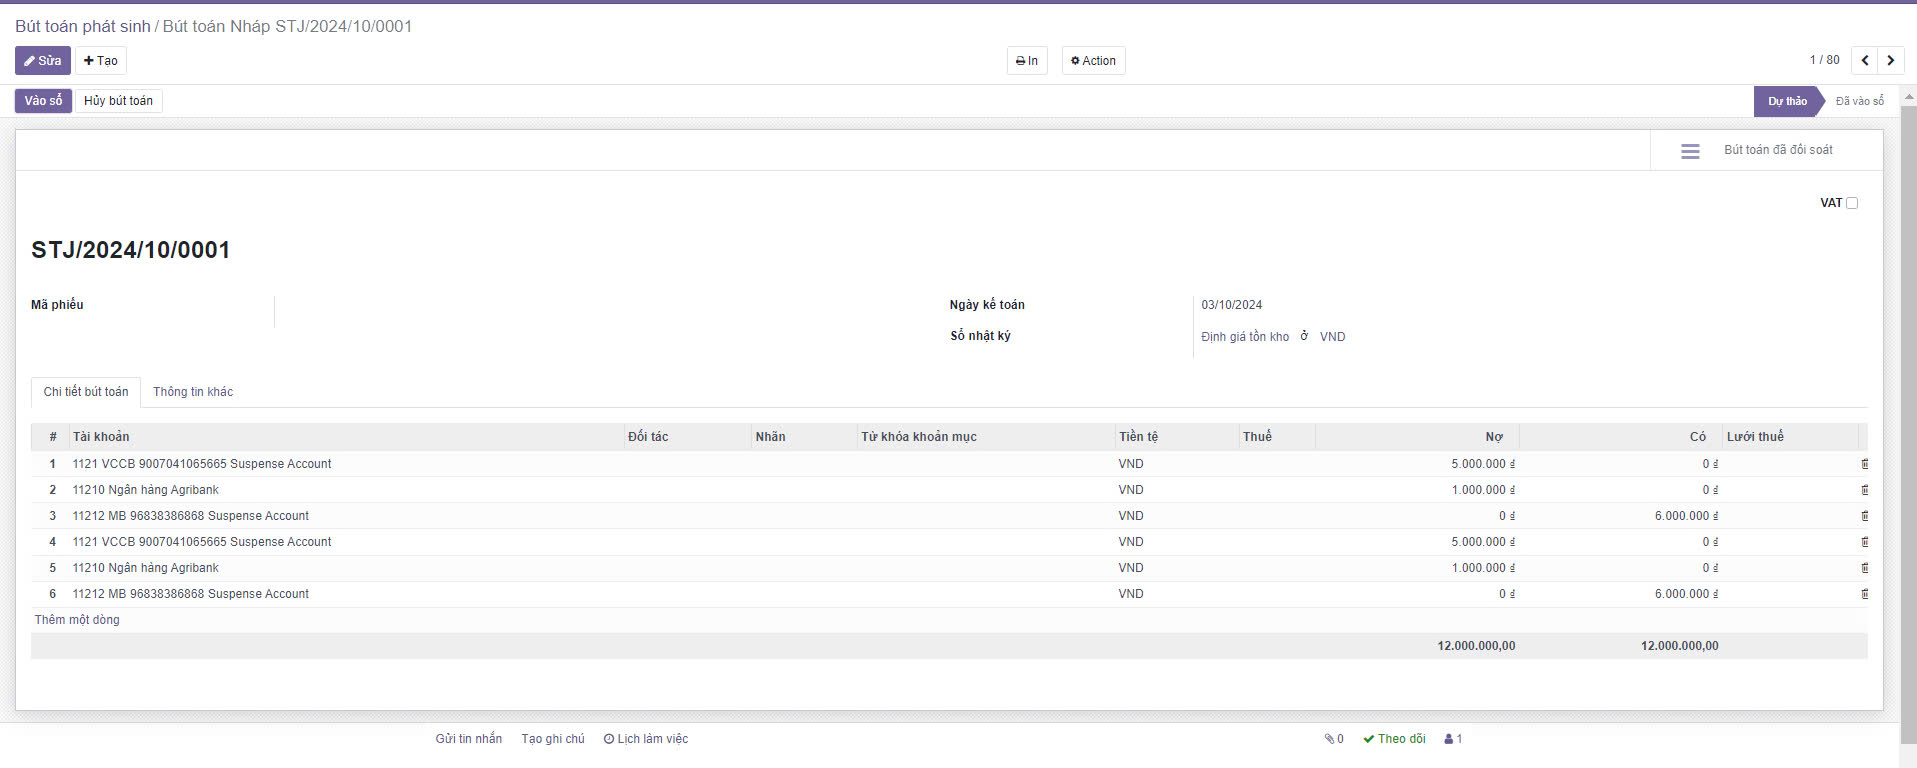Select the Chi tiết bút toán tab
The image size is (1917, 768).
(x=86, y=392)
